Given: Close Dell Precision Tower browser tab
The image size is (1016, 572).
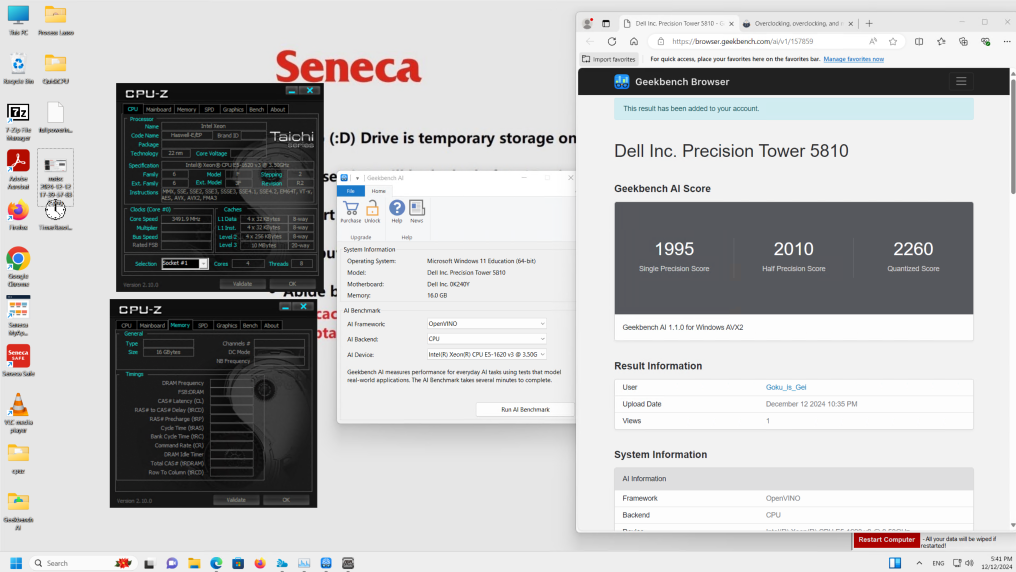Looking at the screenshot, I should [x=731, y=24].
